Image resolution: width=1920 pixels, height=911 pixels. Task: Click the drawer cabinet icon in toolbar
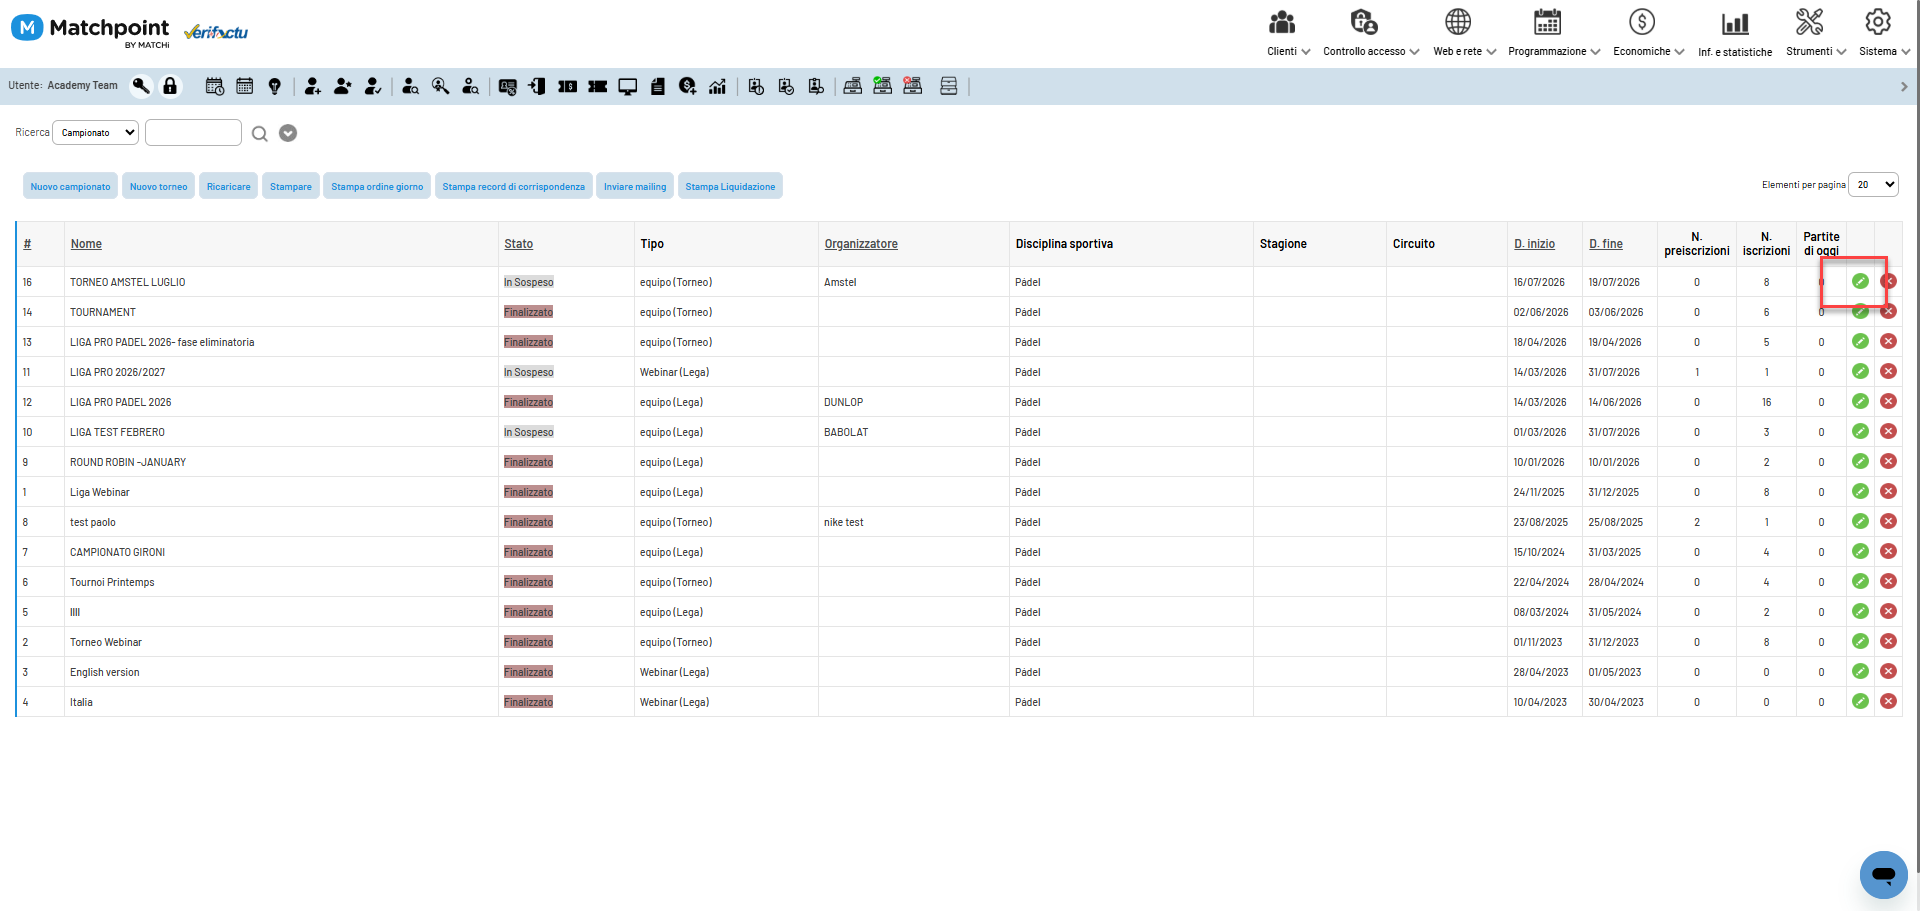tap(949, 86)
